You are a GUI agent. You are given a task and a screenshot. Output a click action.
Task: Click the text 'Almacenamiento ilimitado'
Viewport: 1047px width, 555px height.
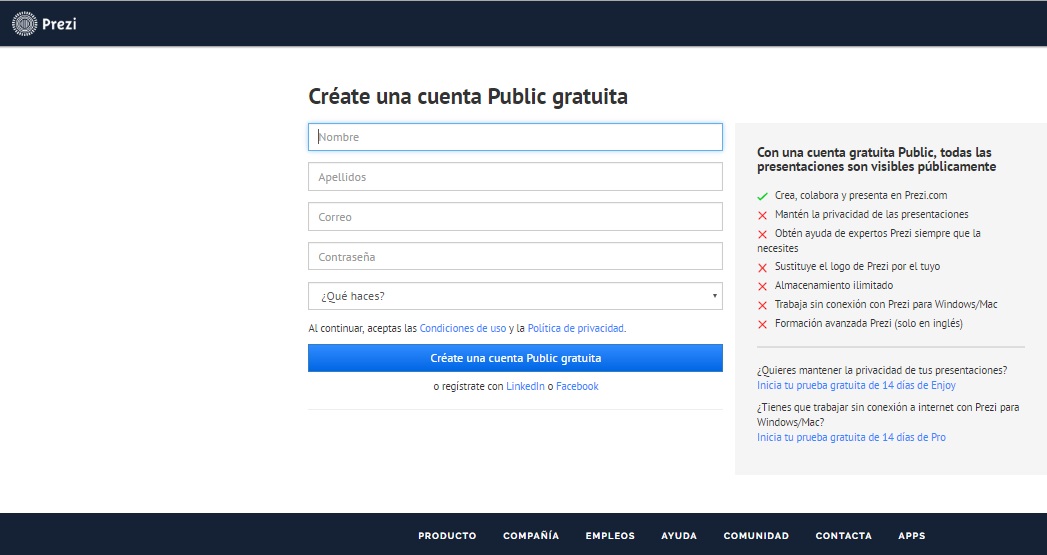[x=833, y=285]
